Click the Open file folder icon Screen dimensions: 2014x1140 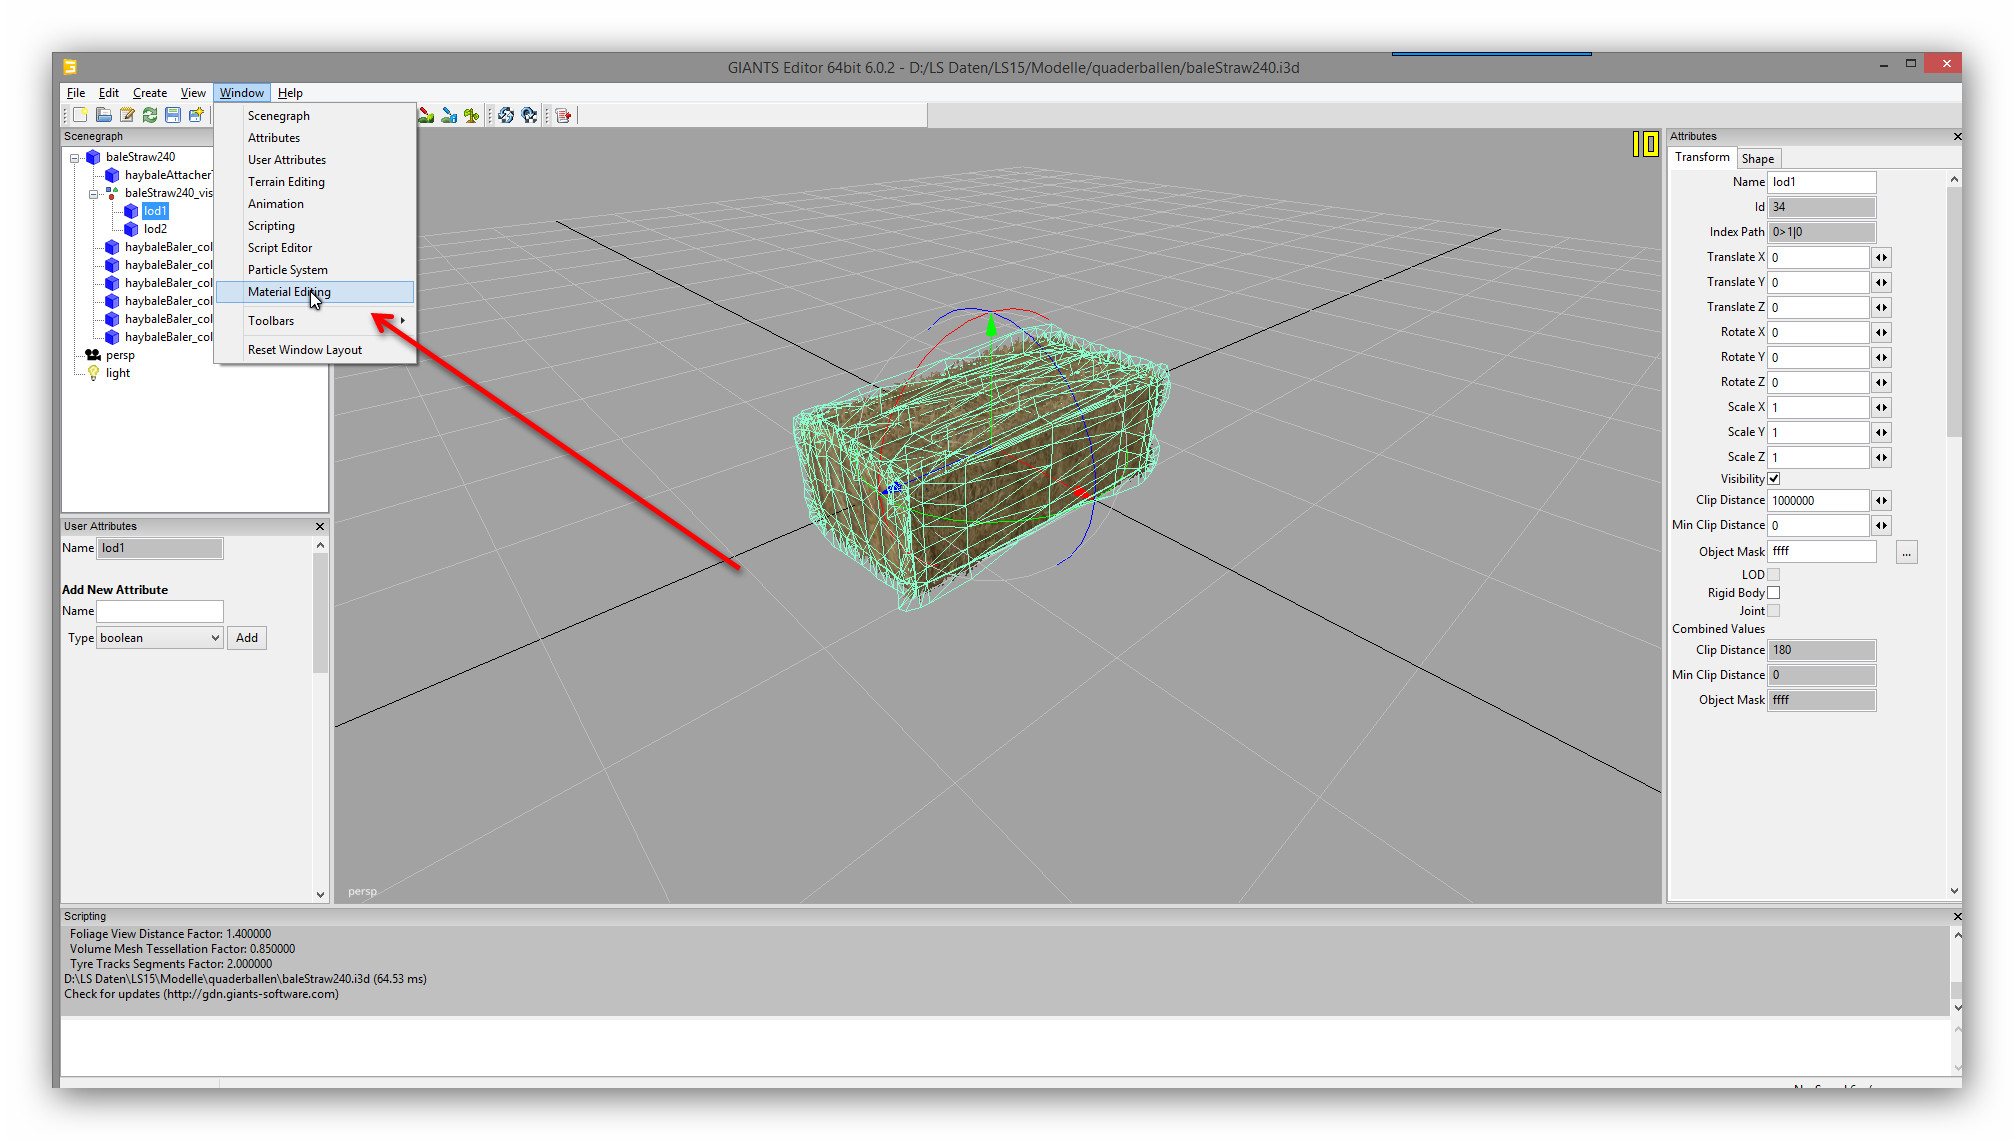[x=104, y=115]
